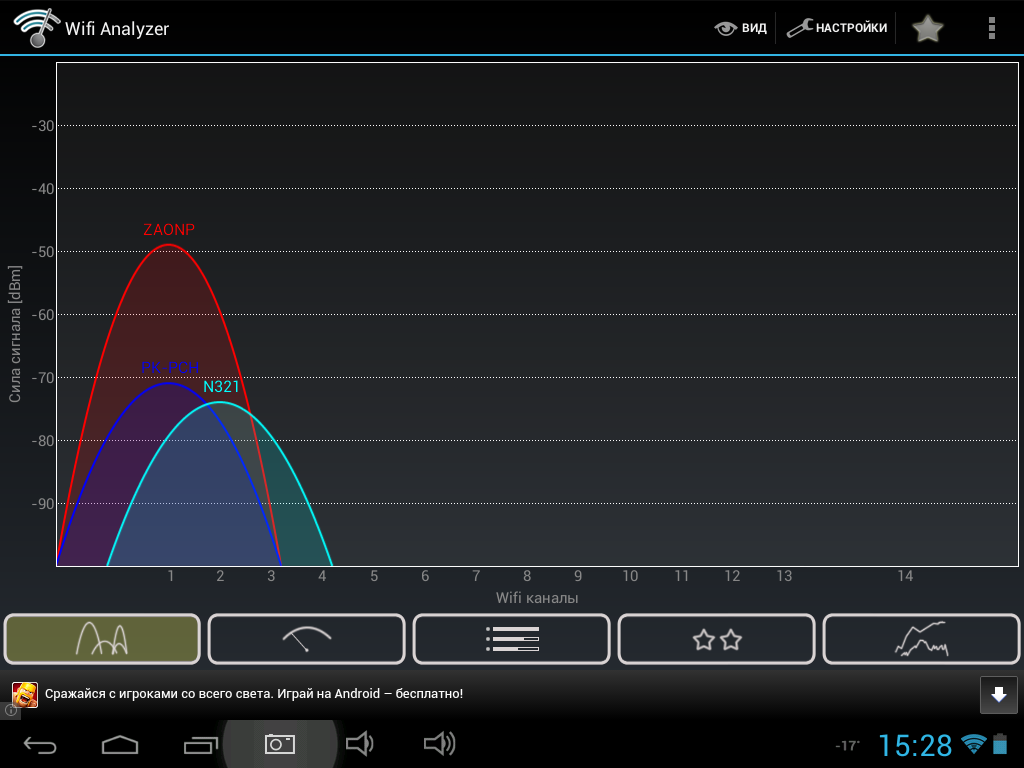
Task: Open the channel graph view tab
Action: pos(103,639)
